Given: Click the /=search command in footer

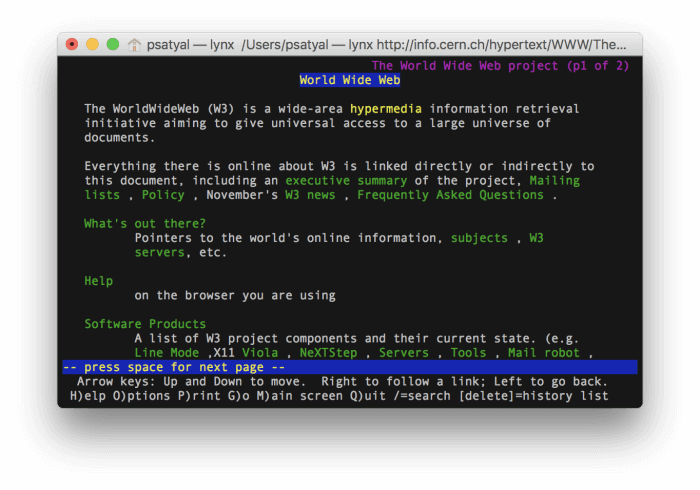Looking at the screenshot, I should [x=422, y=396].
